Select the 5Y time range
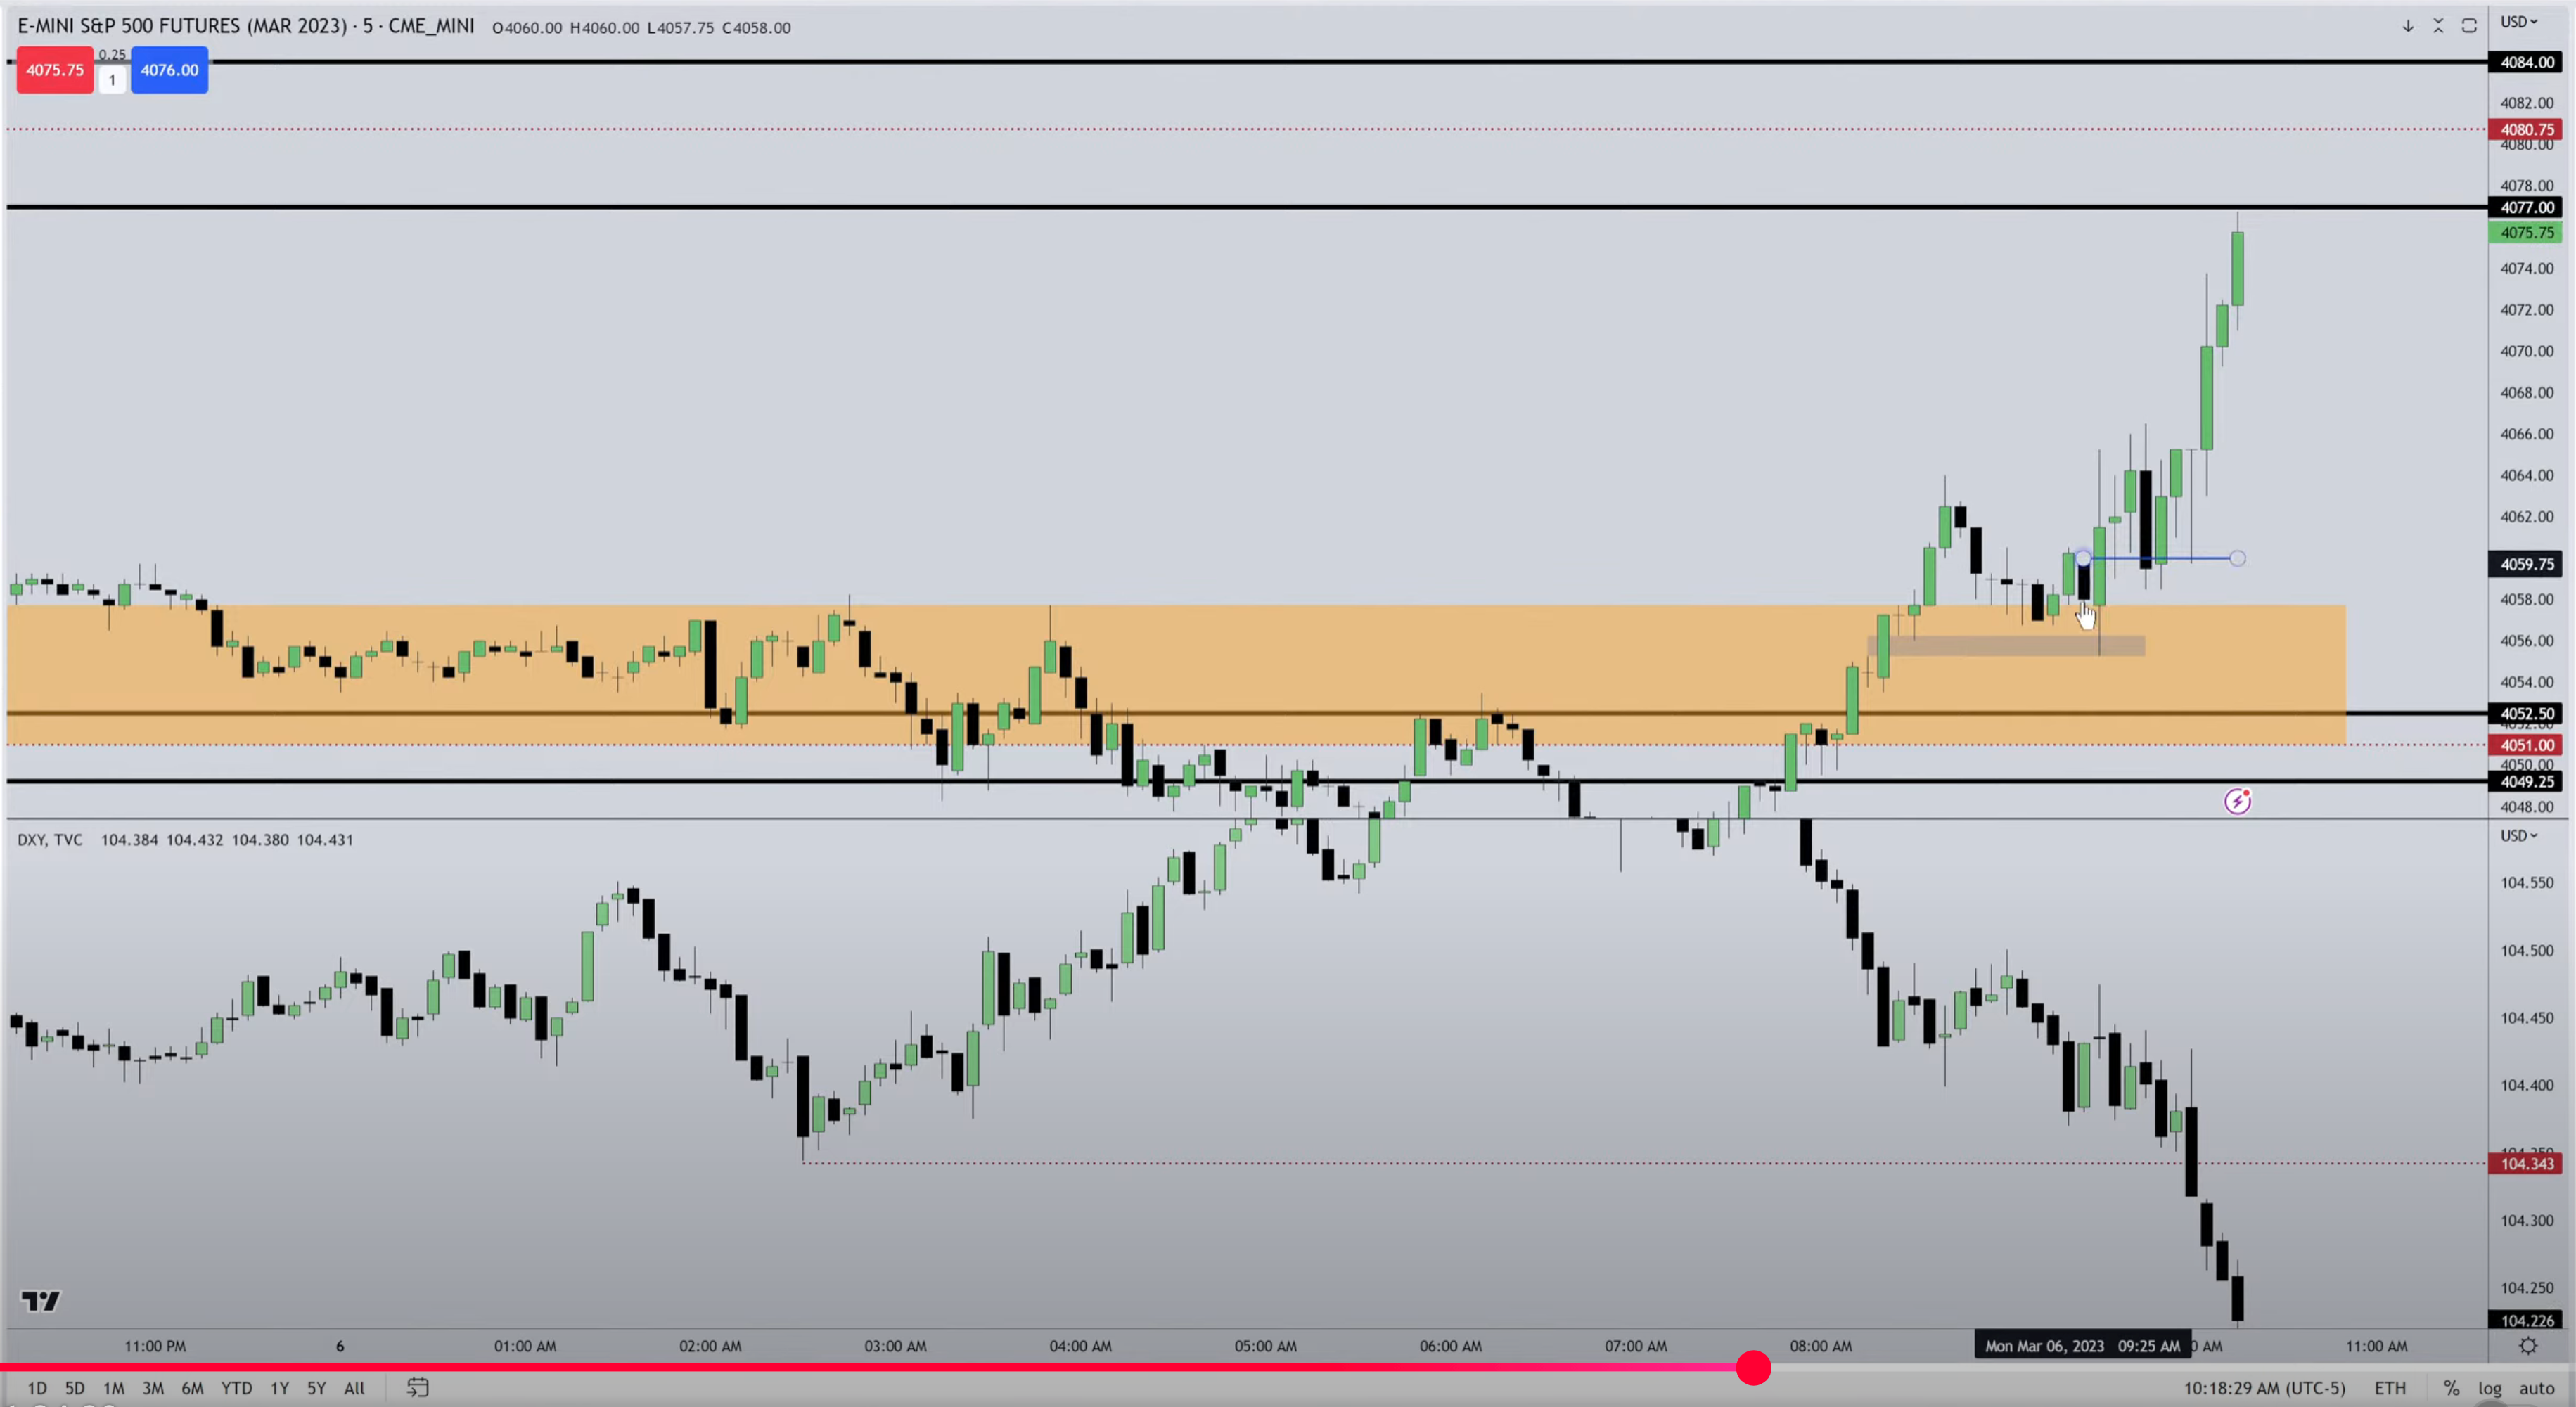 (317, 1388)
